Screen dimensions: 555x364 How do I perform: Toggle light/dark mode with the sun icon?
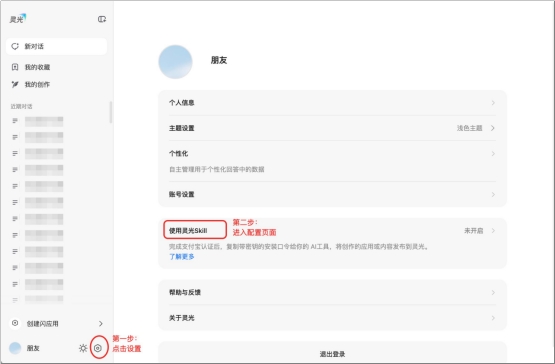83,348
